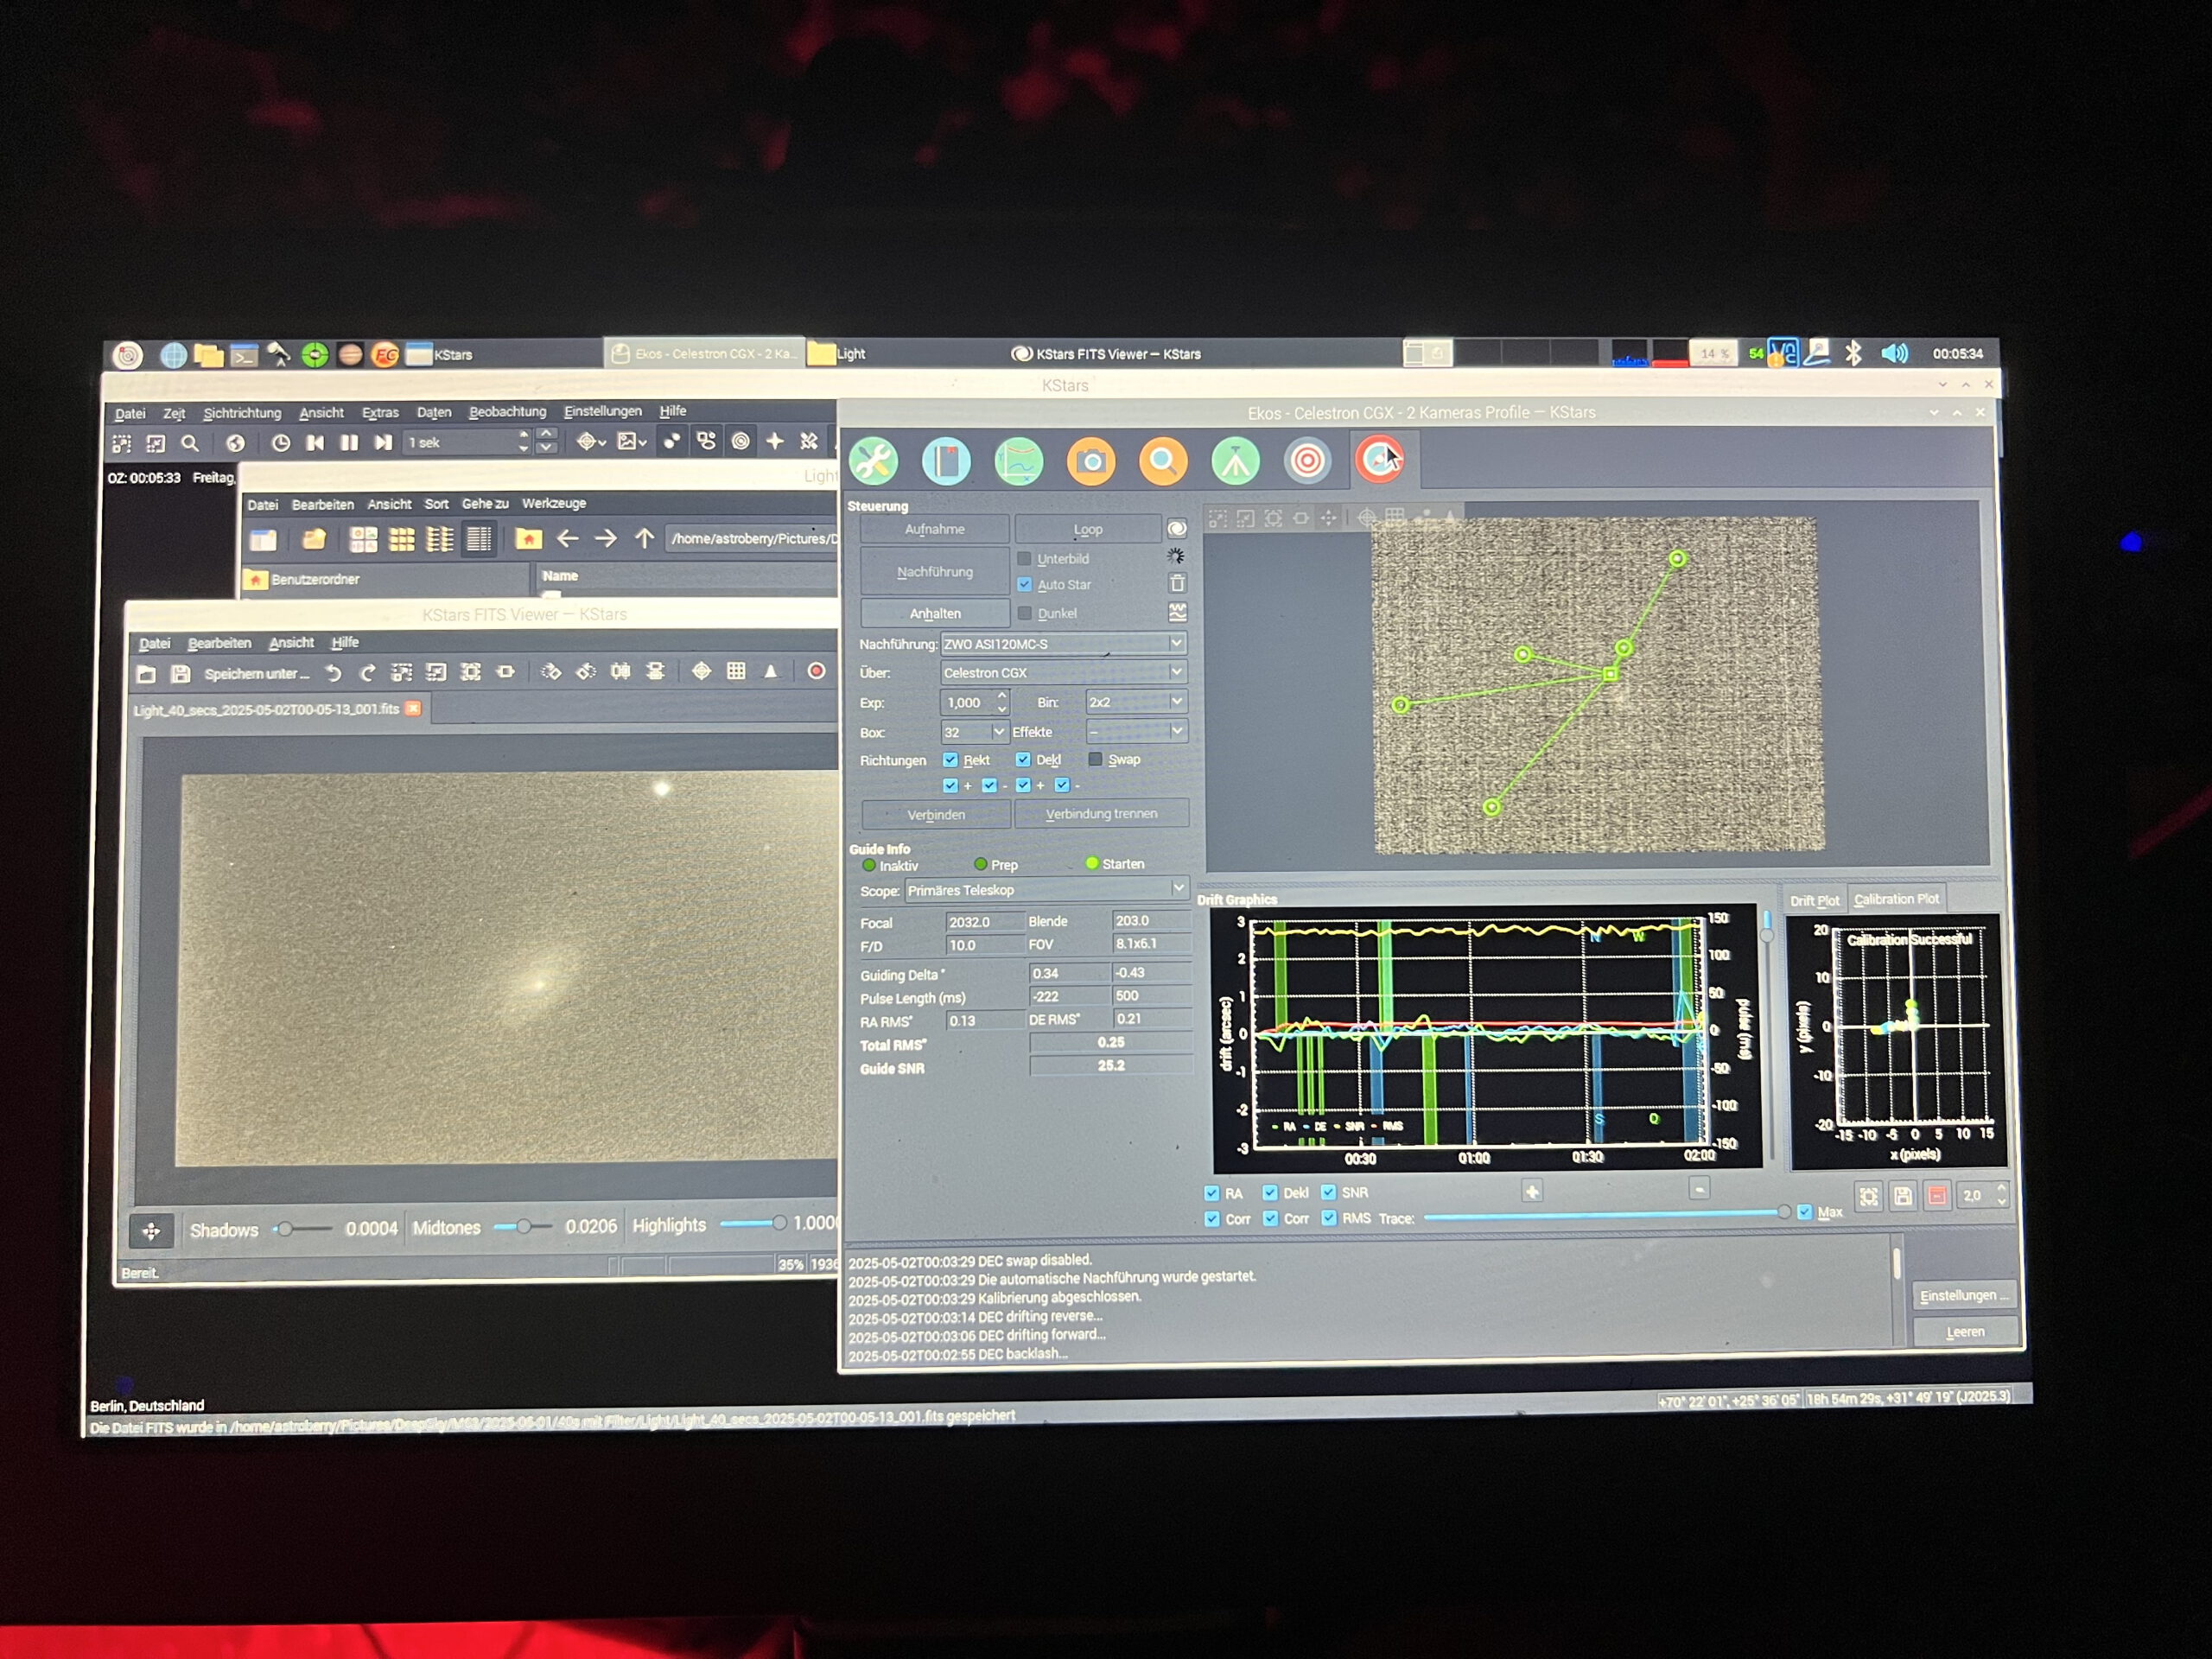Viewport: 2212px width, 1659px height.
Task: Open file icon in FITS Viewer toolbar
Action: pos(146,674)
